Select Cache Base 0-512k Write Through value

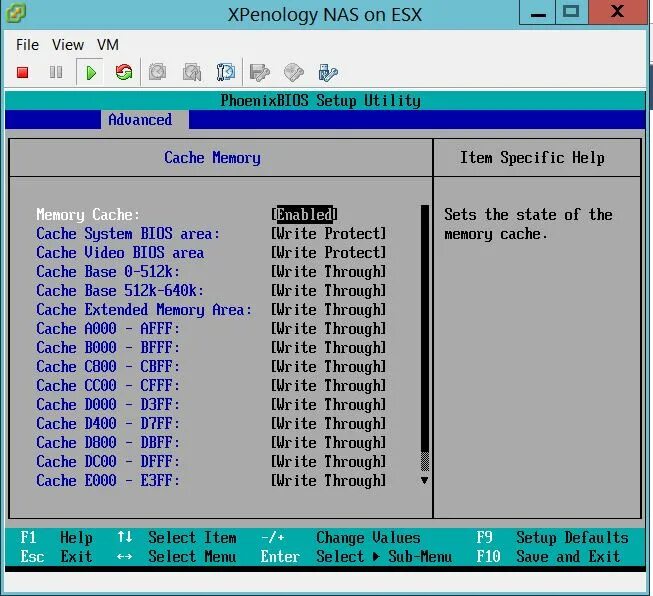pos(329,272)
